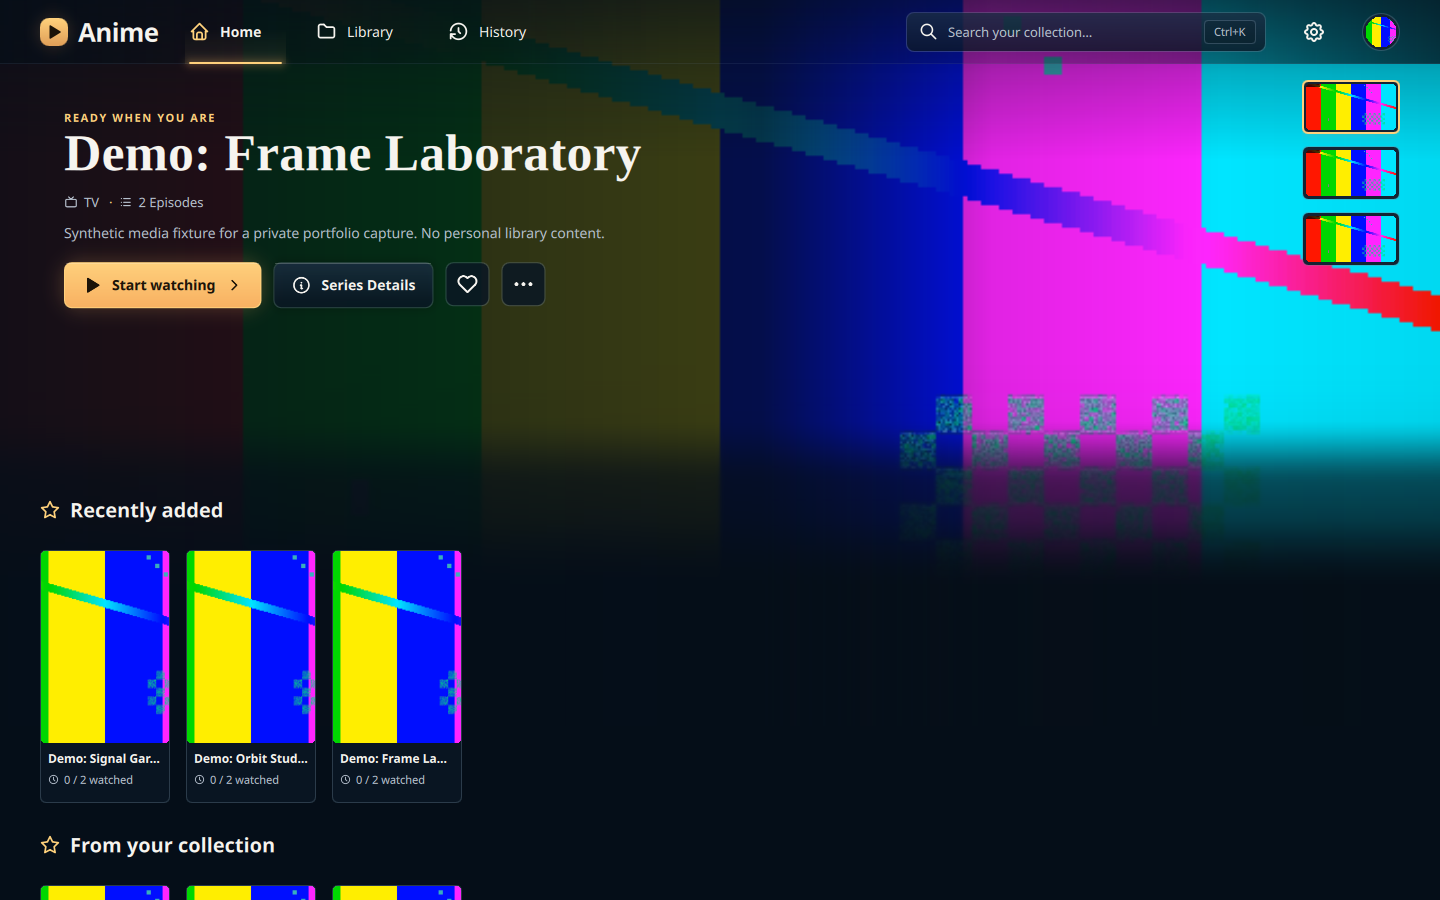
Task: Open Demo: Orbit Stud... card poster
Action: (251, 647)
